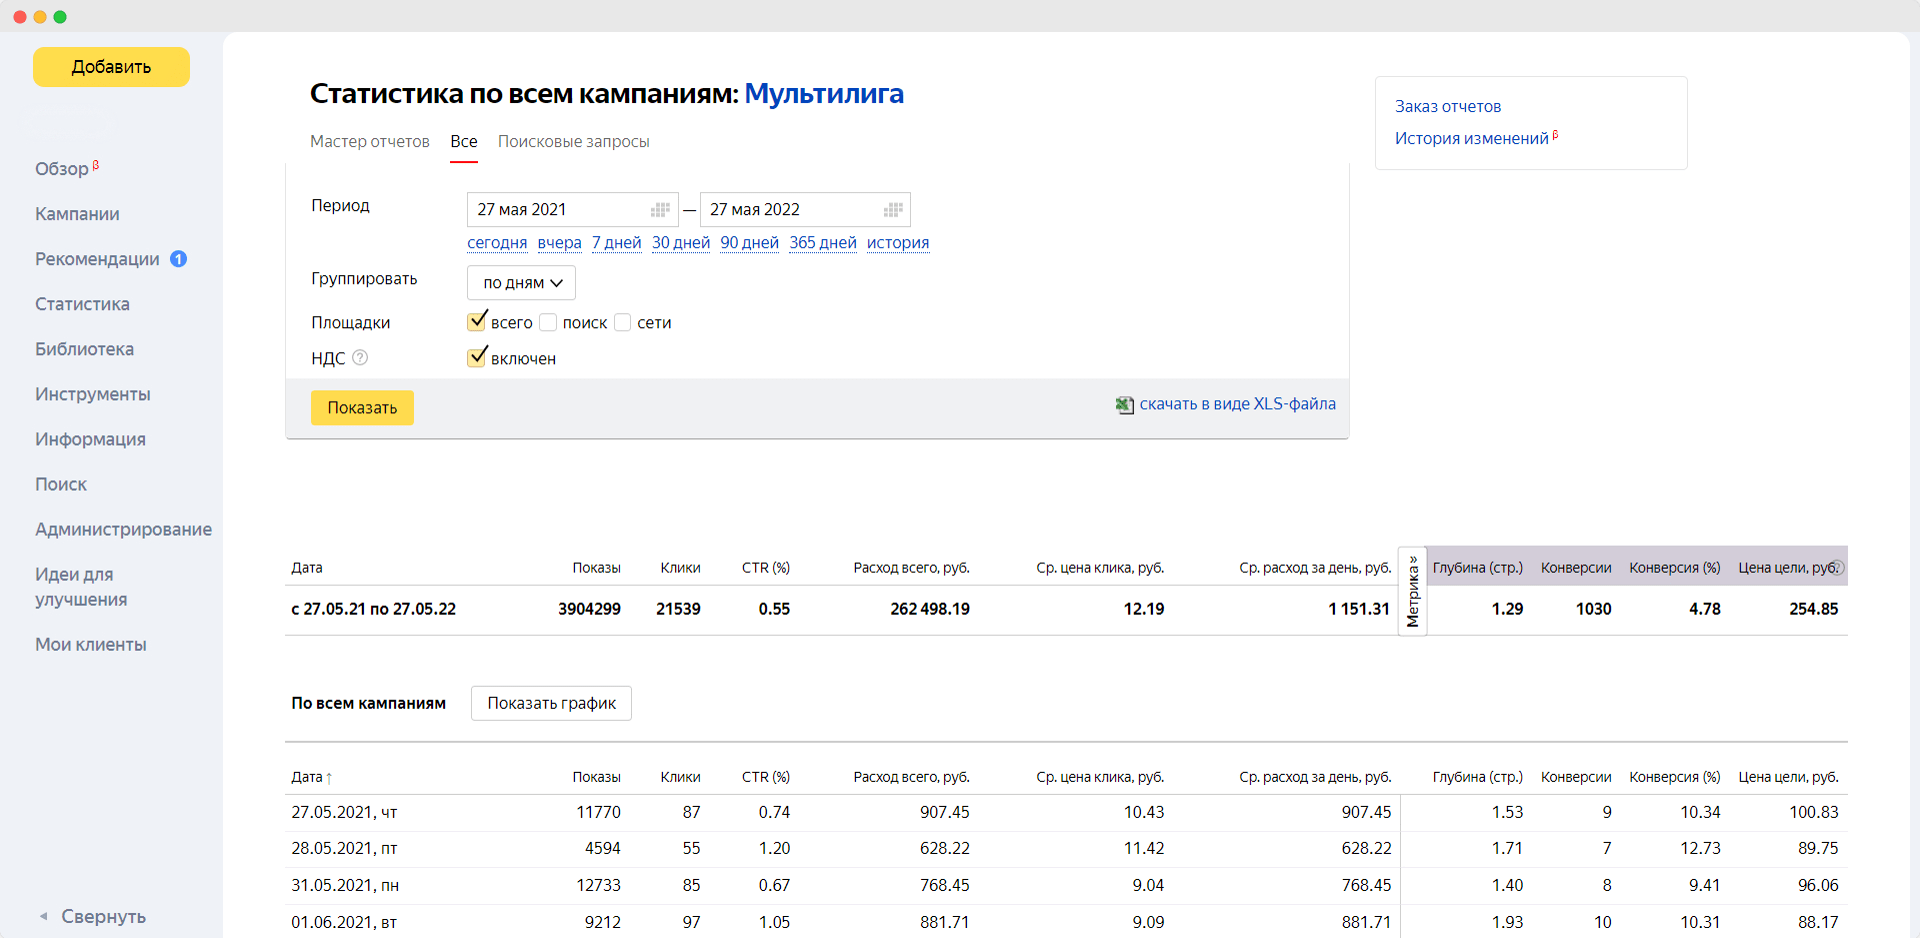Open Обзор in the sidebar
The height and width of the screenshot is (938, 1920).
62,169
